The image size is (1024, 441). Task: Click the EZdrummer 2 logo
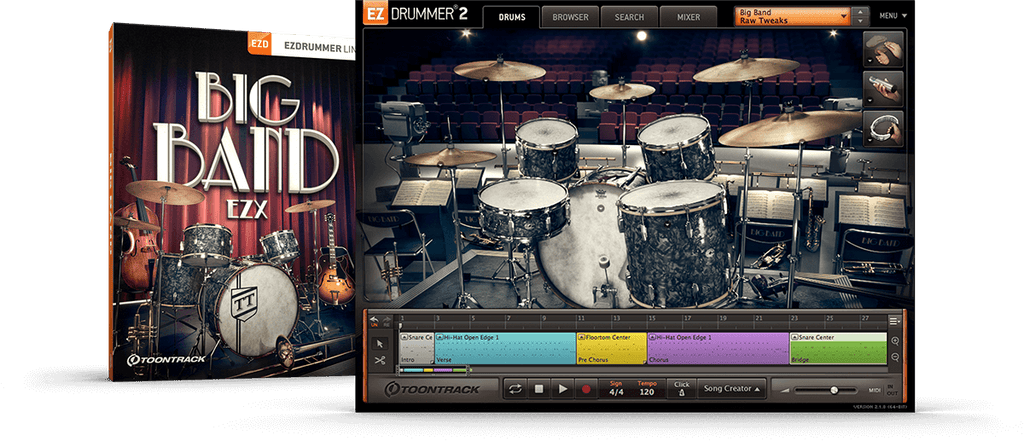tap(417, 14)
